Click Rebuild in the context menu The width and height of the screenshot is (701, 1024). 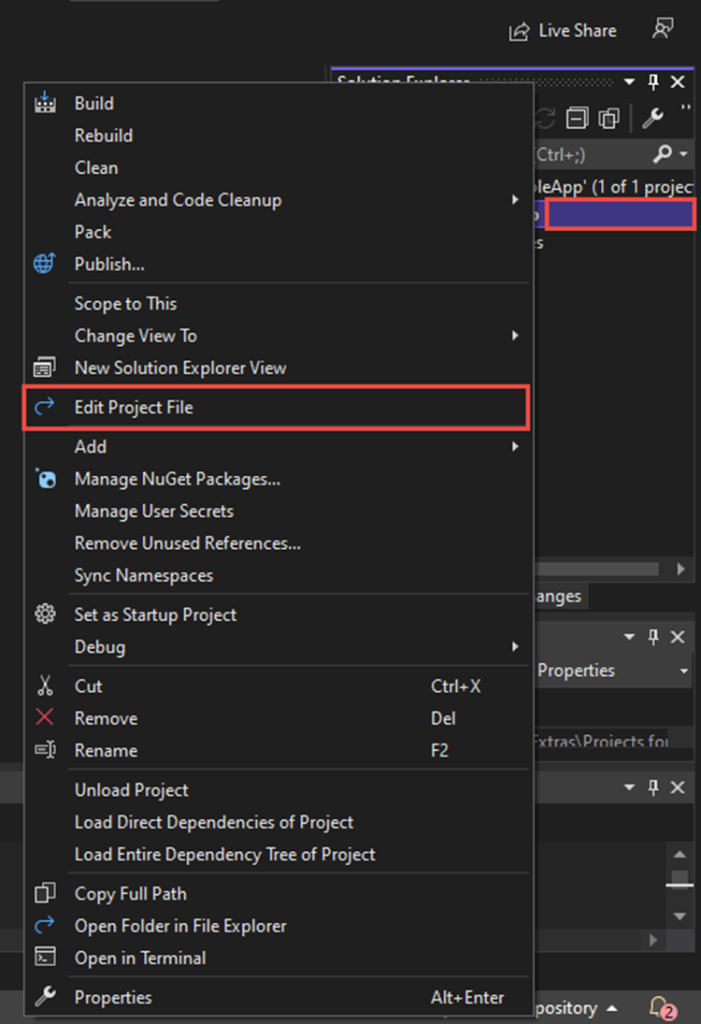click(104, 135)
